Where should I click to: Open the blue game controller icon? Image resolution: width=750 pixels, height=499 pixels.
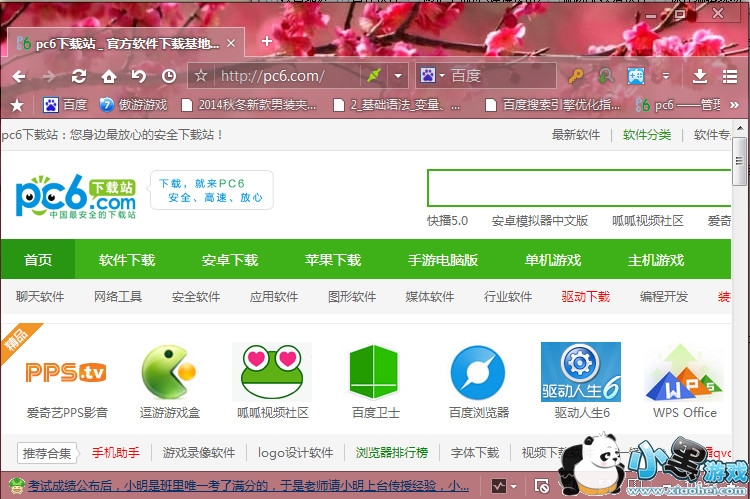[x=636, y=76]
